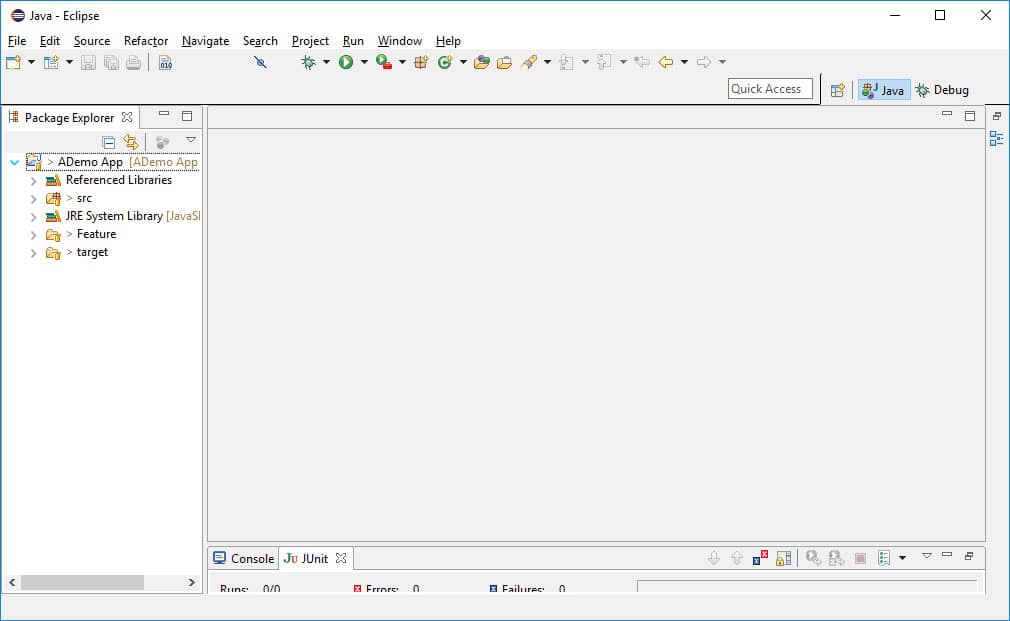Toggle Skip All Breakpoints icon
Screen dimensions: 1010x621
coord(260,62)
